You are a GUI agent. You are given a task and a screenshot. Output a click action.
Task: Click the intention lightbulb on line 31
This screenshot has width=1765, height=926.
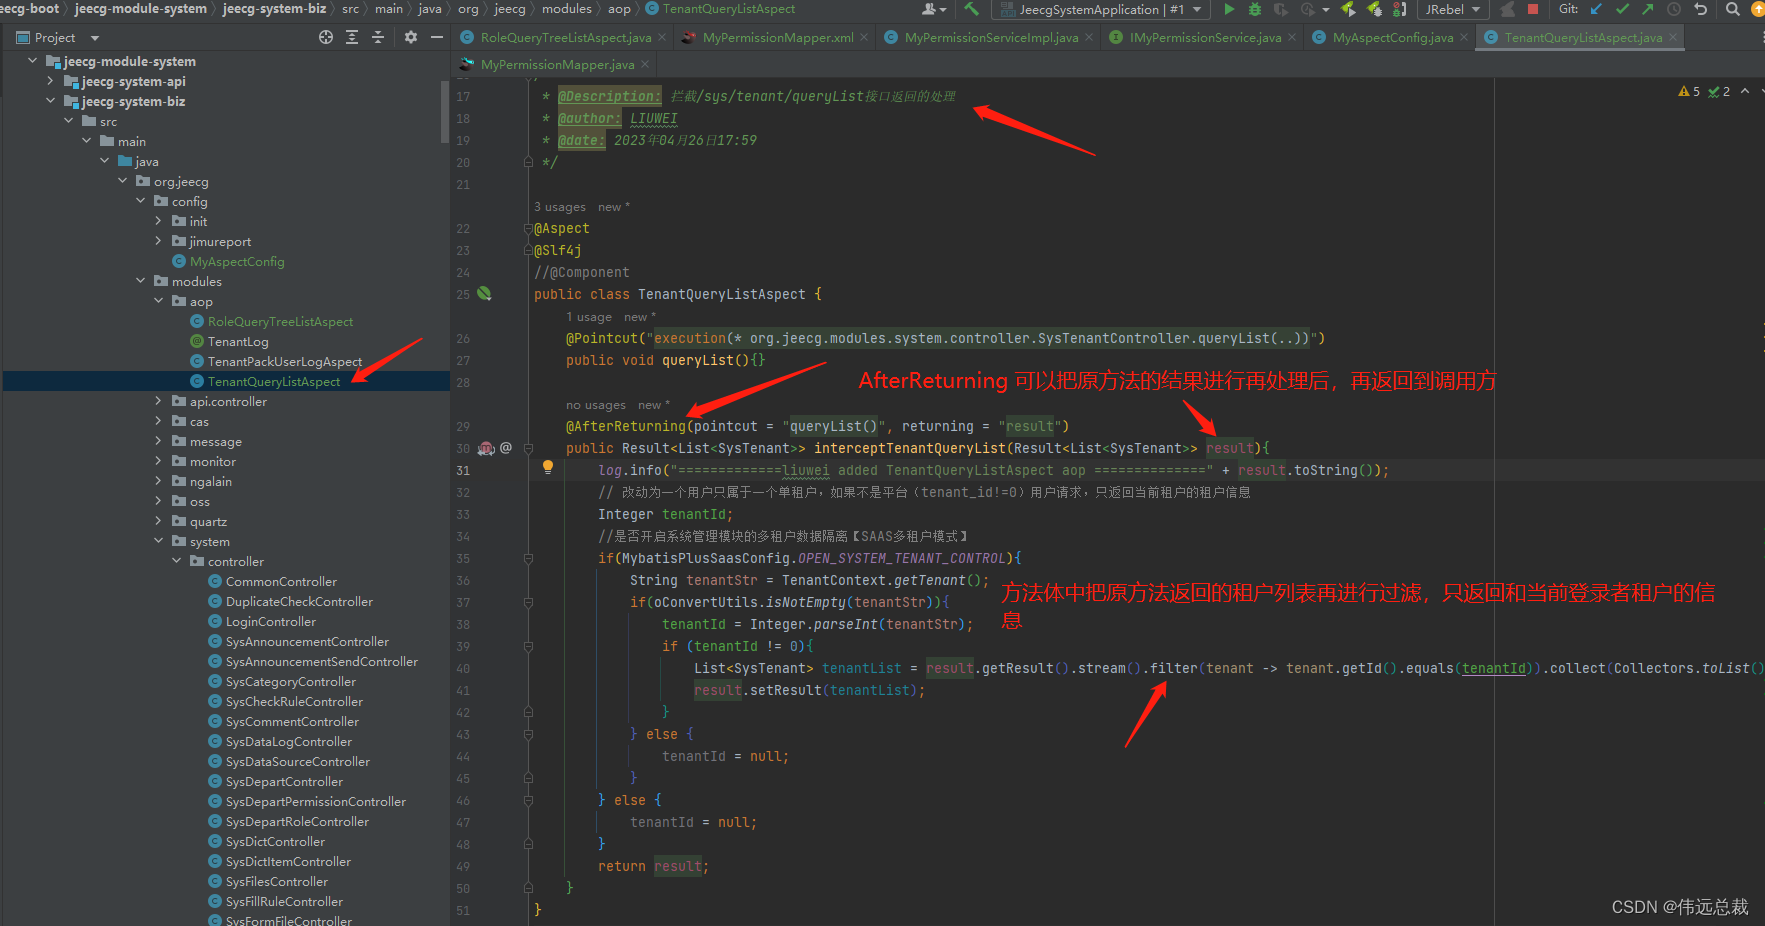coord(548,467)
